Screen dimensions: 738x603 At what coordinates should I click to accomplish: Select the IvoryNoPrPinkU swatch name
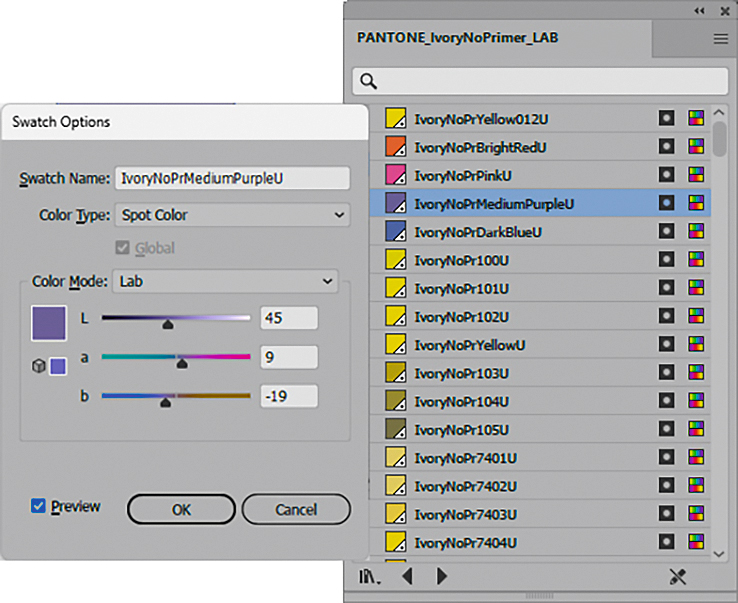[463, 176]
